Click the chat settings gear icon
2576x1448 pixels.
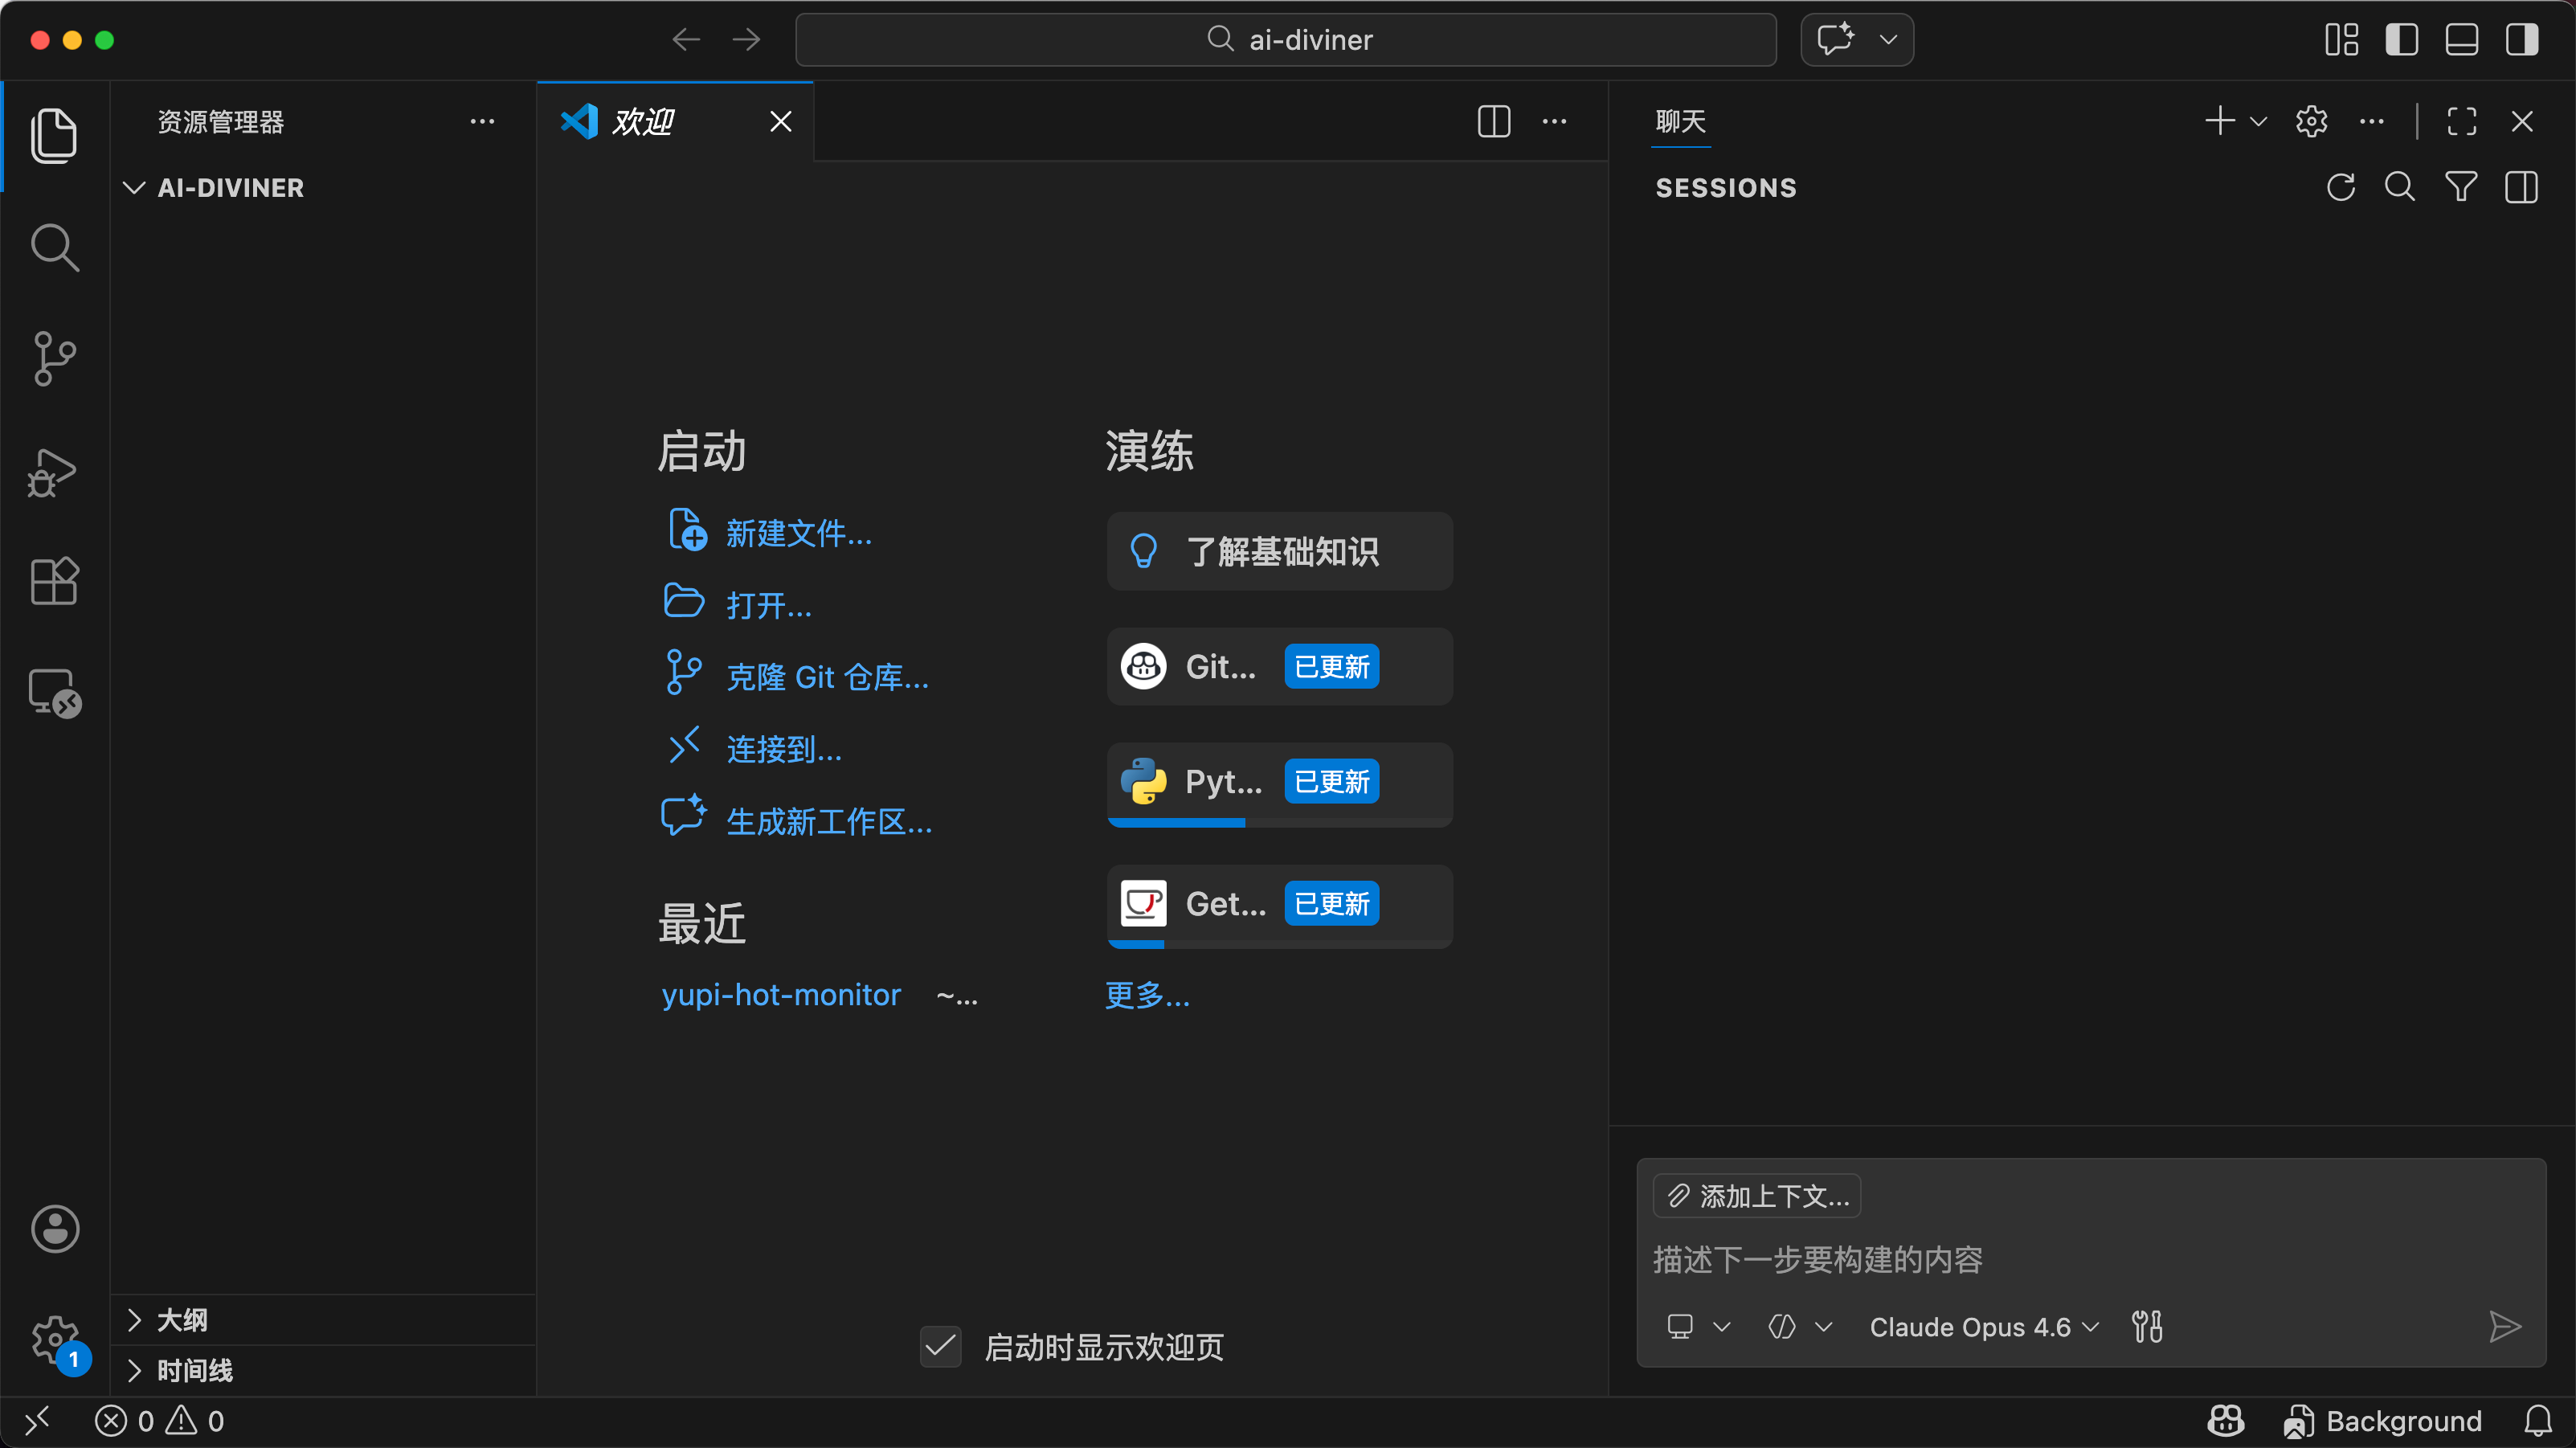(2311, 122)
